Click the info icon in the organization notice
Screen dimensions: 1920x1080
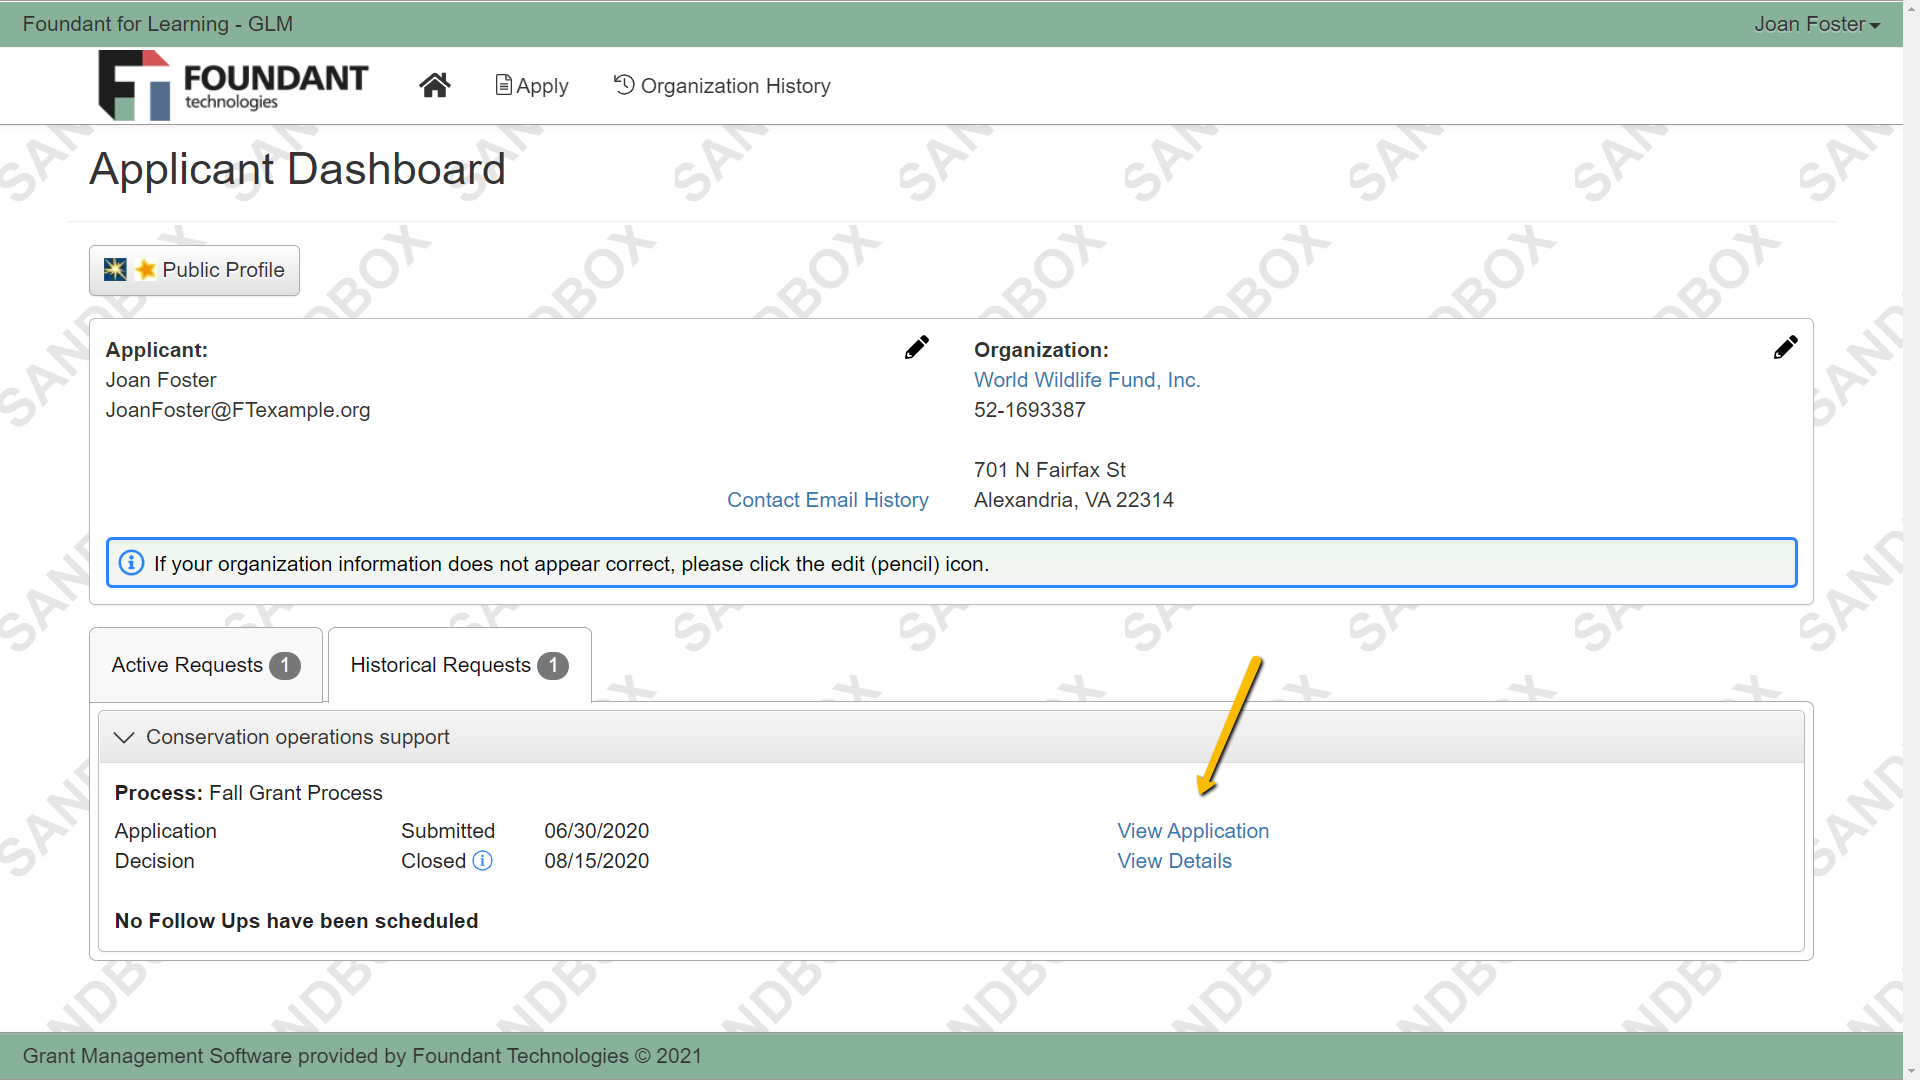[x=131, y=563]
